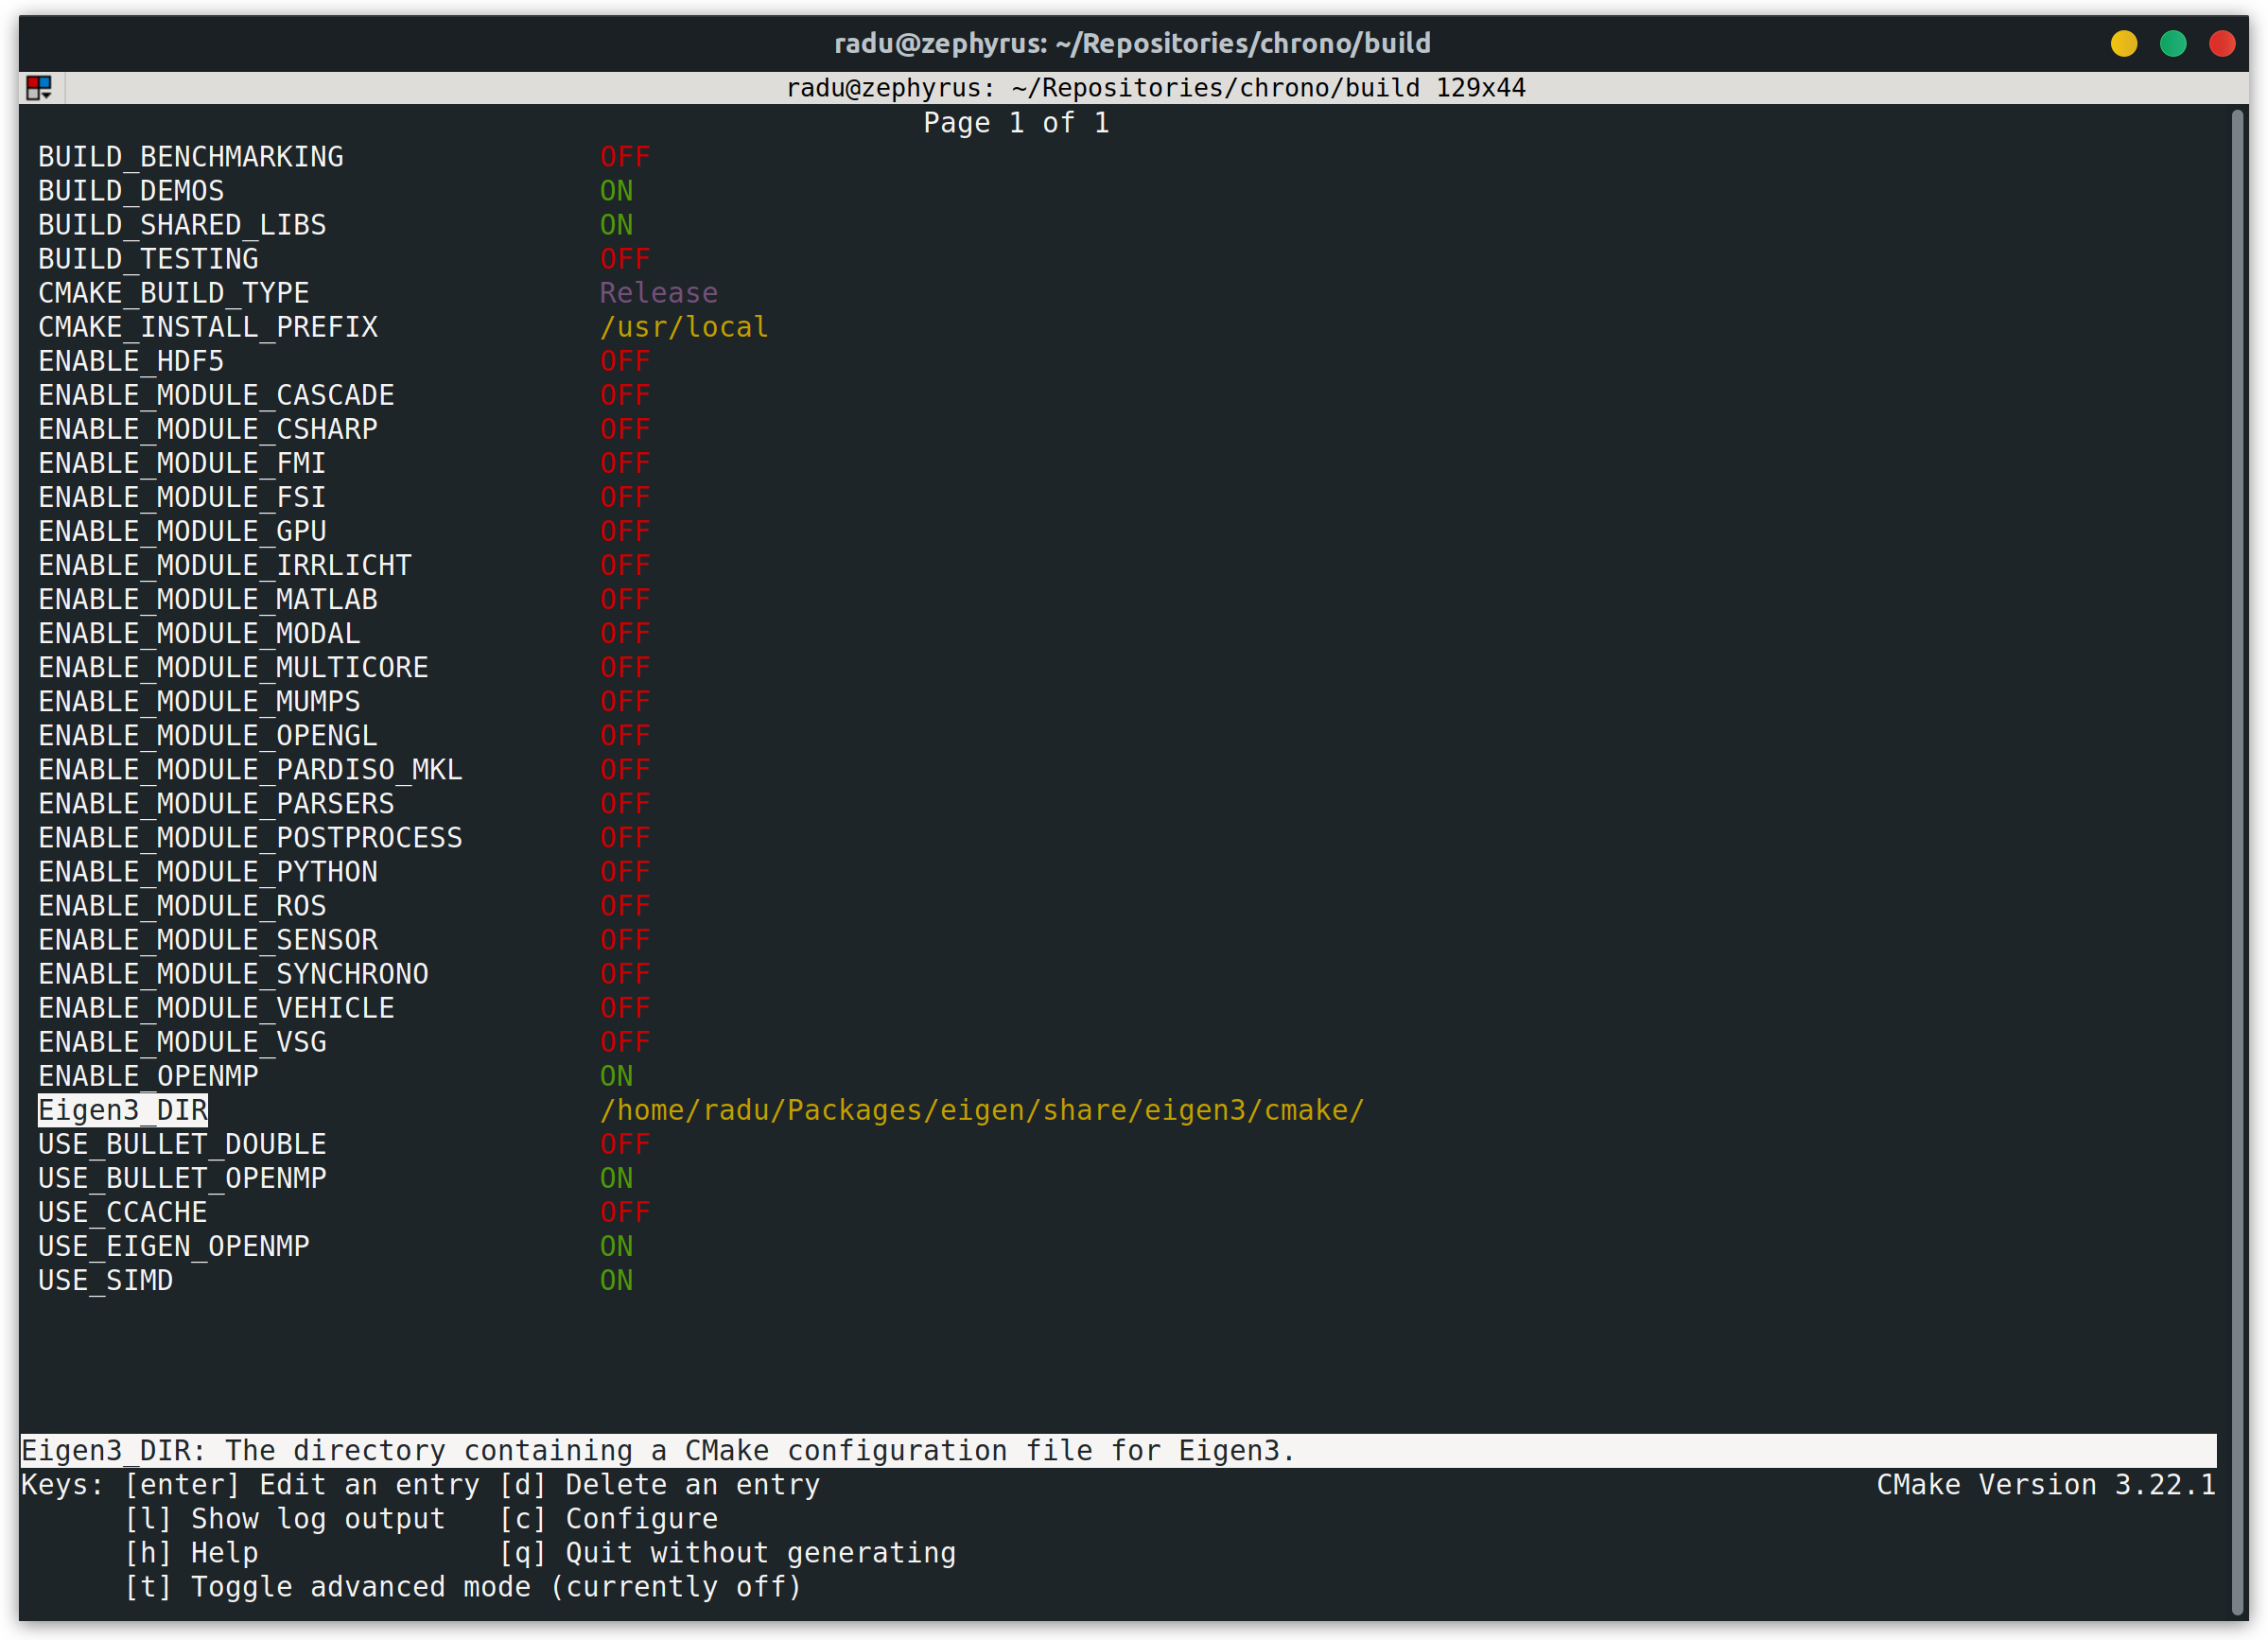
Task: Select the ENABLE_MODULE_SYNCHRONO entry
Action: pyautogui.click(x=233, y=974)
